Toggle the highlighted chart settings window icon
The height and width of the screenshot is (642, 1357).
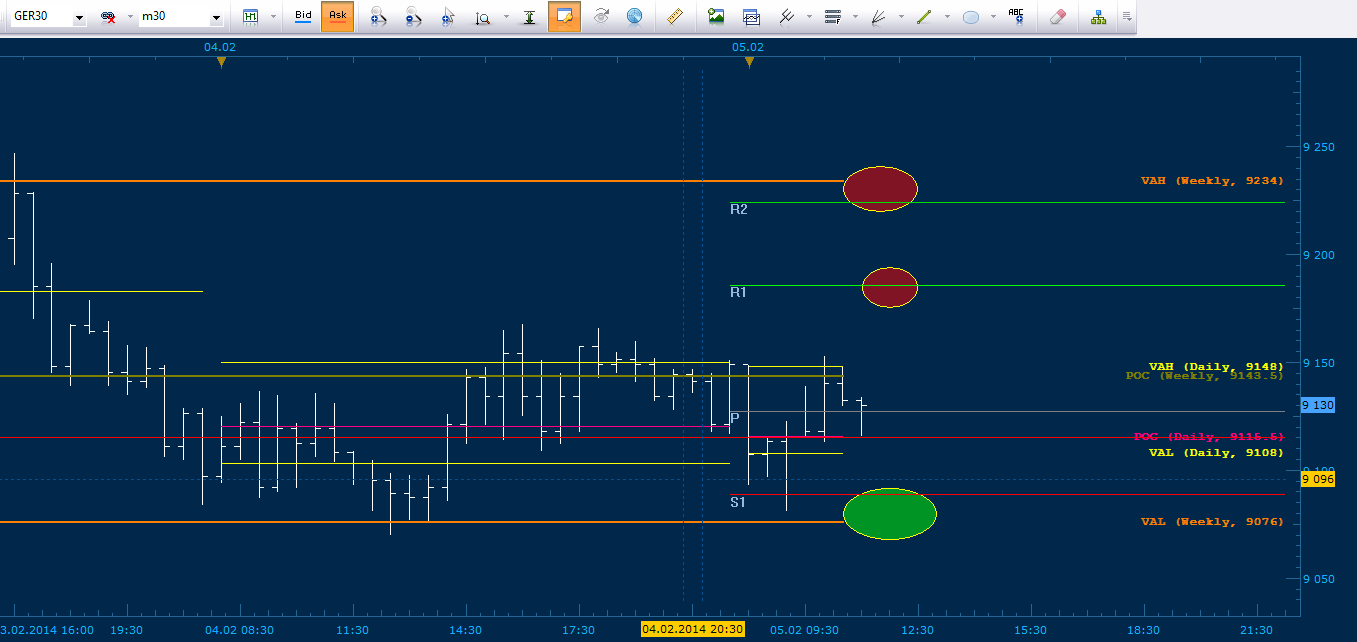click(x=564, y=16)
